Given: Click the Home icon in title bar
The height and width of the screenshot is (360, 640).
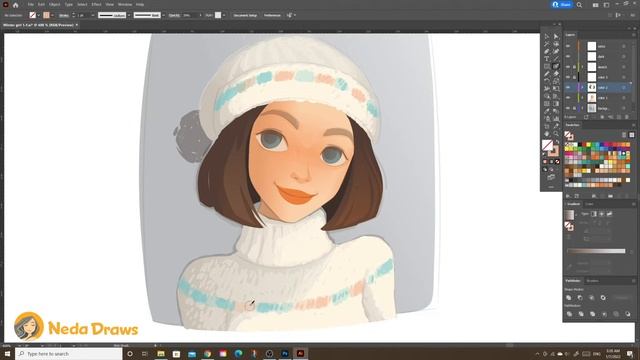Looking at the screenshot, I should (16, 5).
